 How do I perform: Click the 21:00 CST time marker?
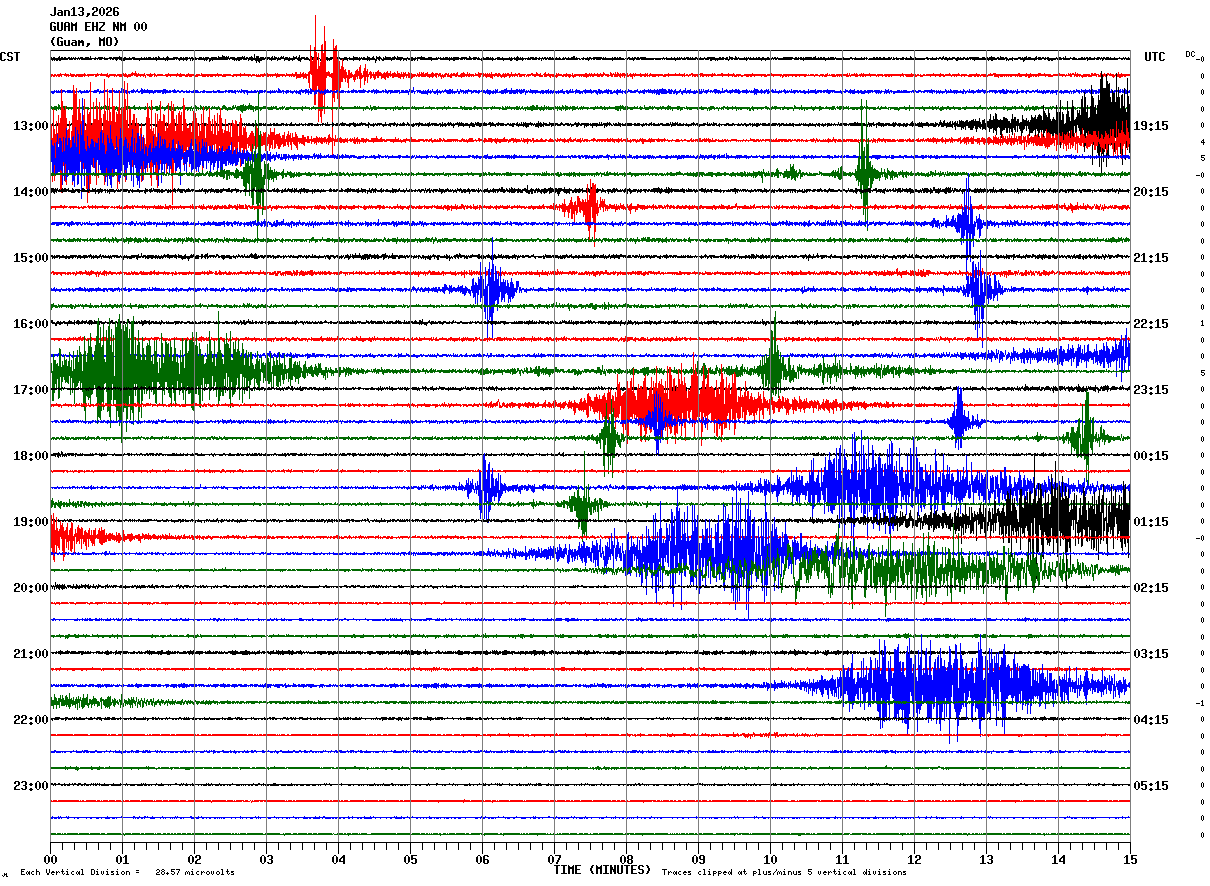pos(30,654)
